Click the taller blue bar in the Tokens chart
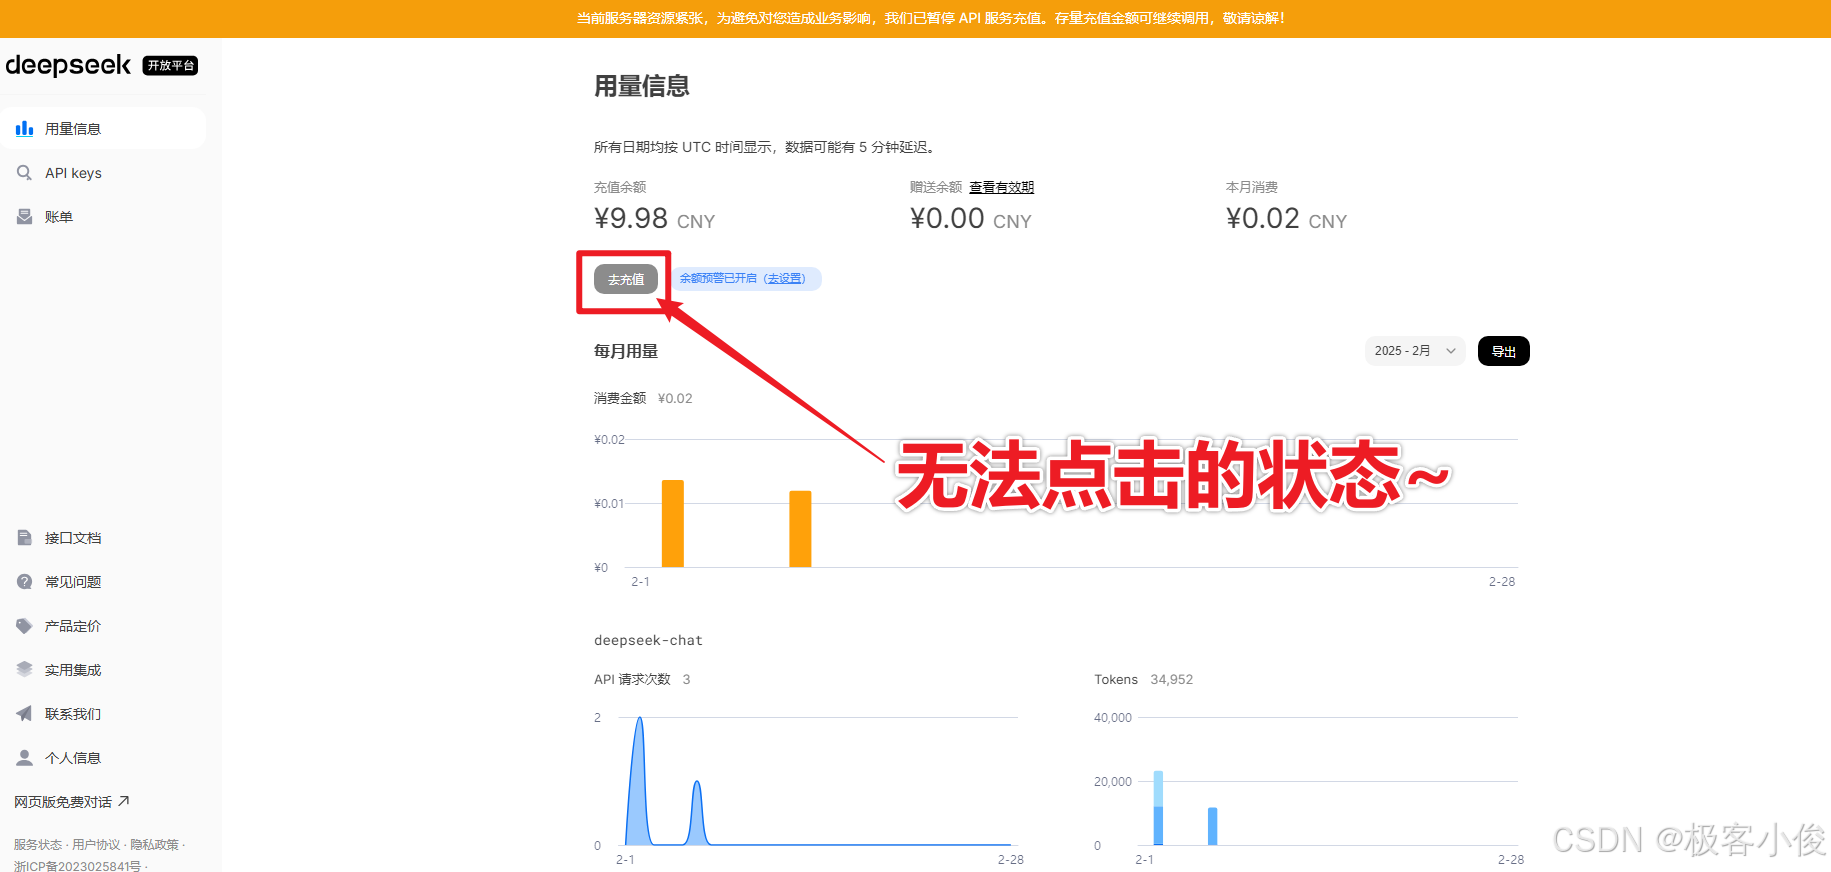The width and height of the screenshot is (1831, 872). pyautogui.click(x=1158, y=808)
